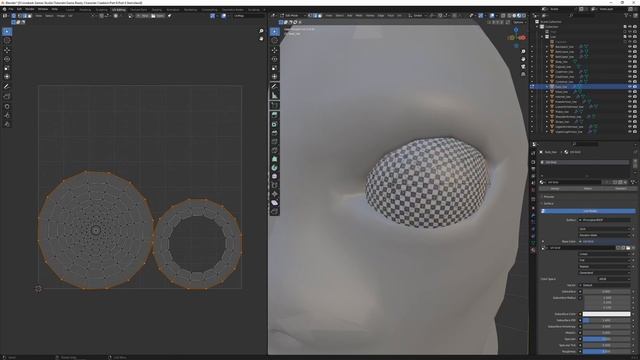Switch to the Layout workspace tab

pyautogui.click(x=70, y=9)
